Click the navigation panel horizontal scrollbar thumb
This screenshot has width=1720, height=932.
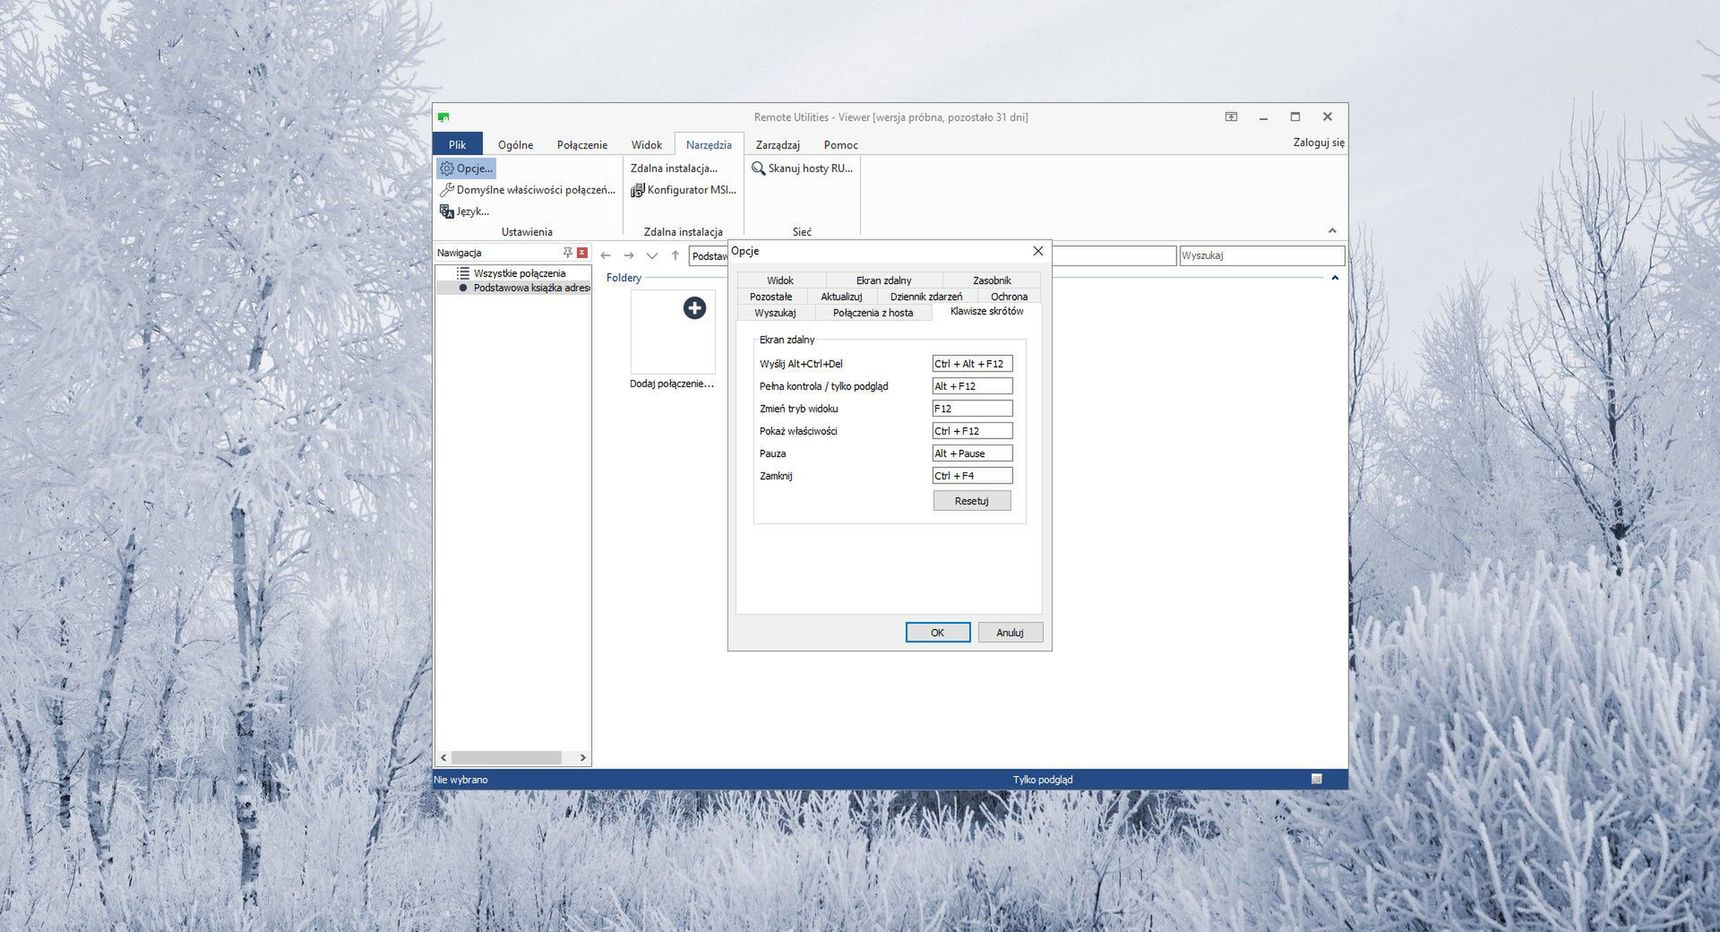tap(506, 758)
